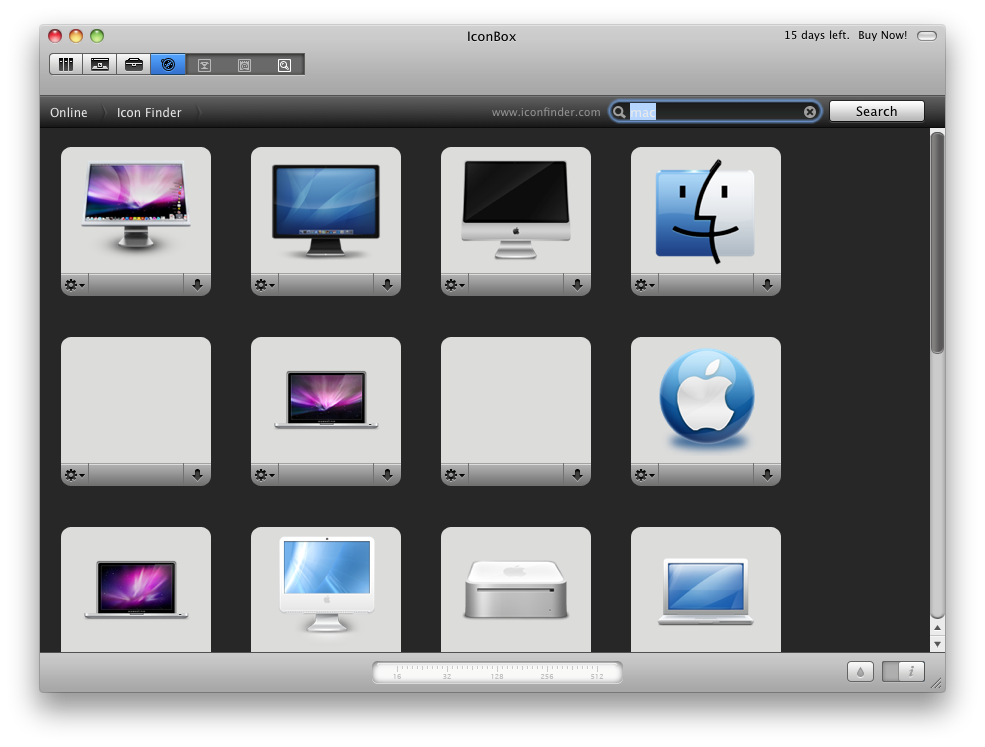Select black monitor with blue wallpaper
Image resolution: width=985 pixels, height=747 pixels.
325,210
